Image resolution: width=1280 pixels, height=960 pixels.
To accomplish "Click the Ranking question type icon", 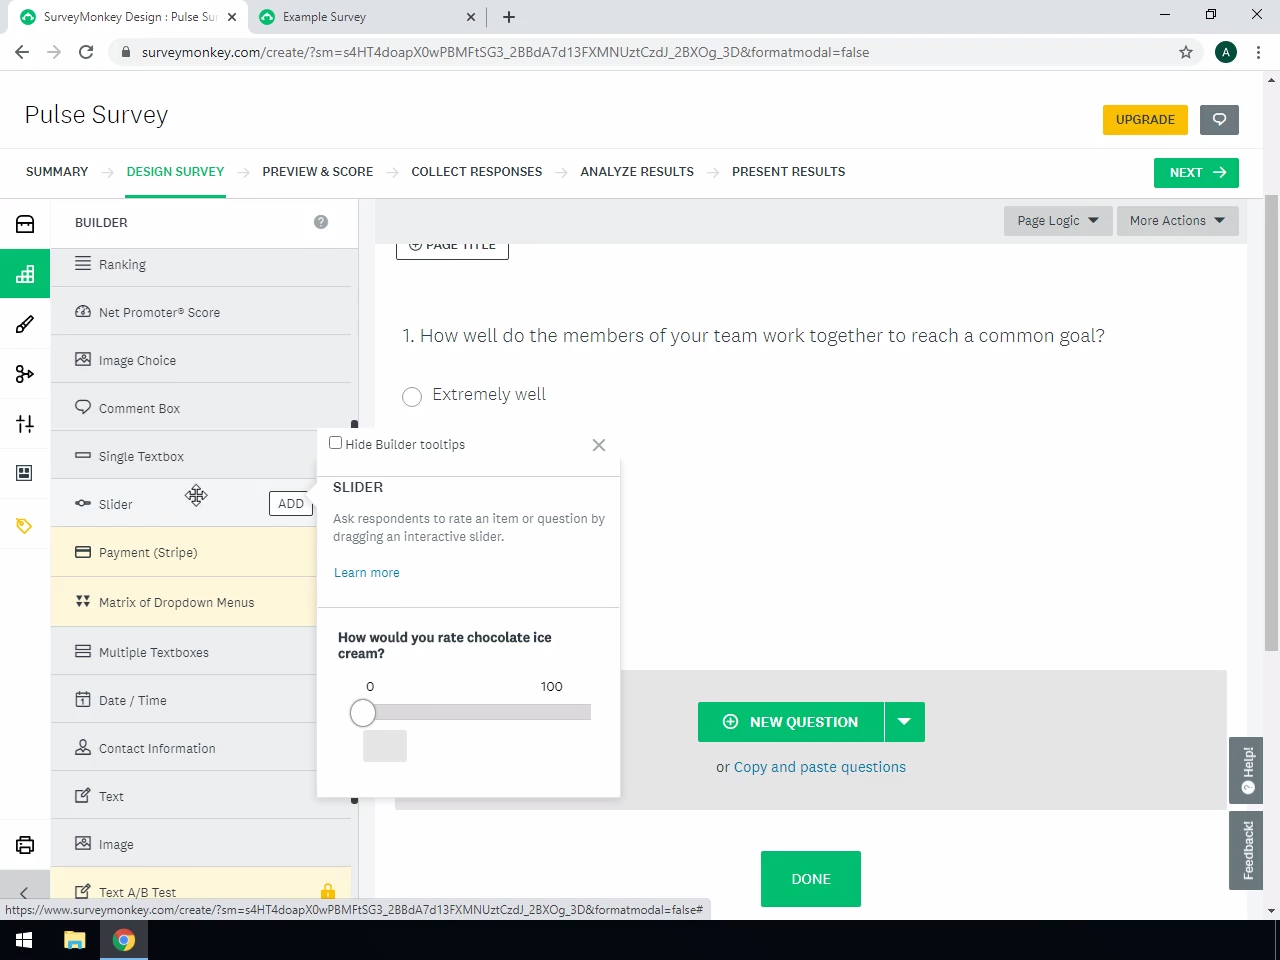I will click(x=83, y=263).
